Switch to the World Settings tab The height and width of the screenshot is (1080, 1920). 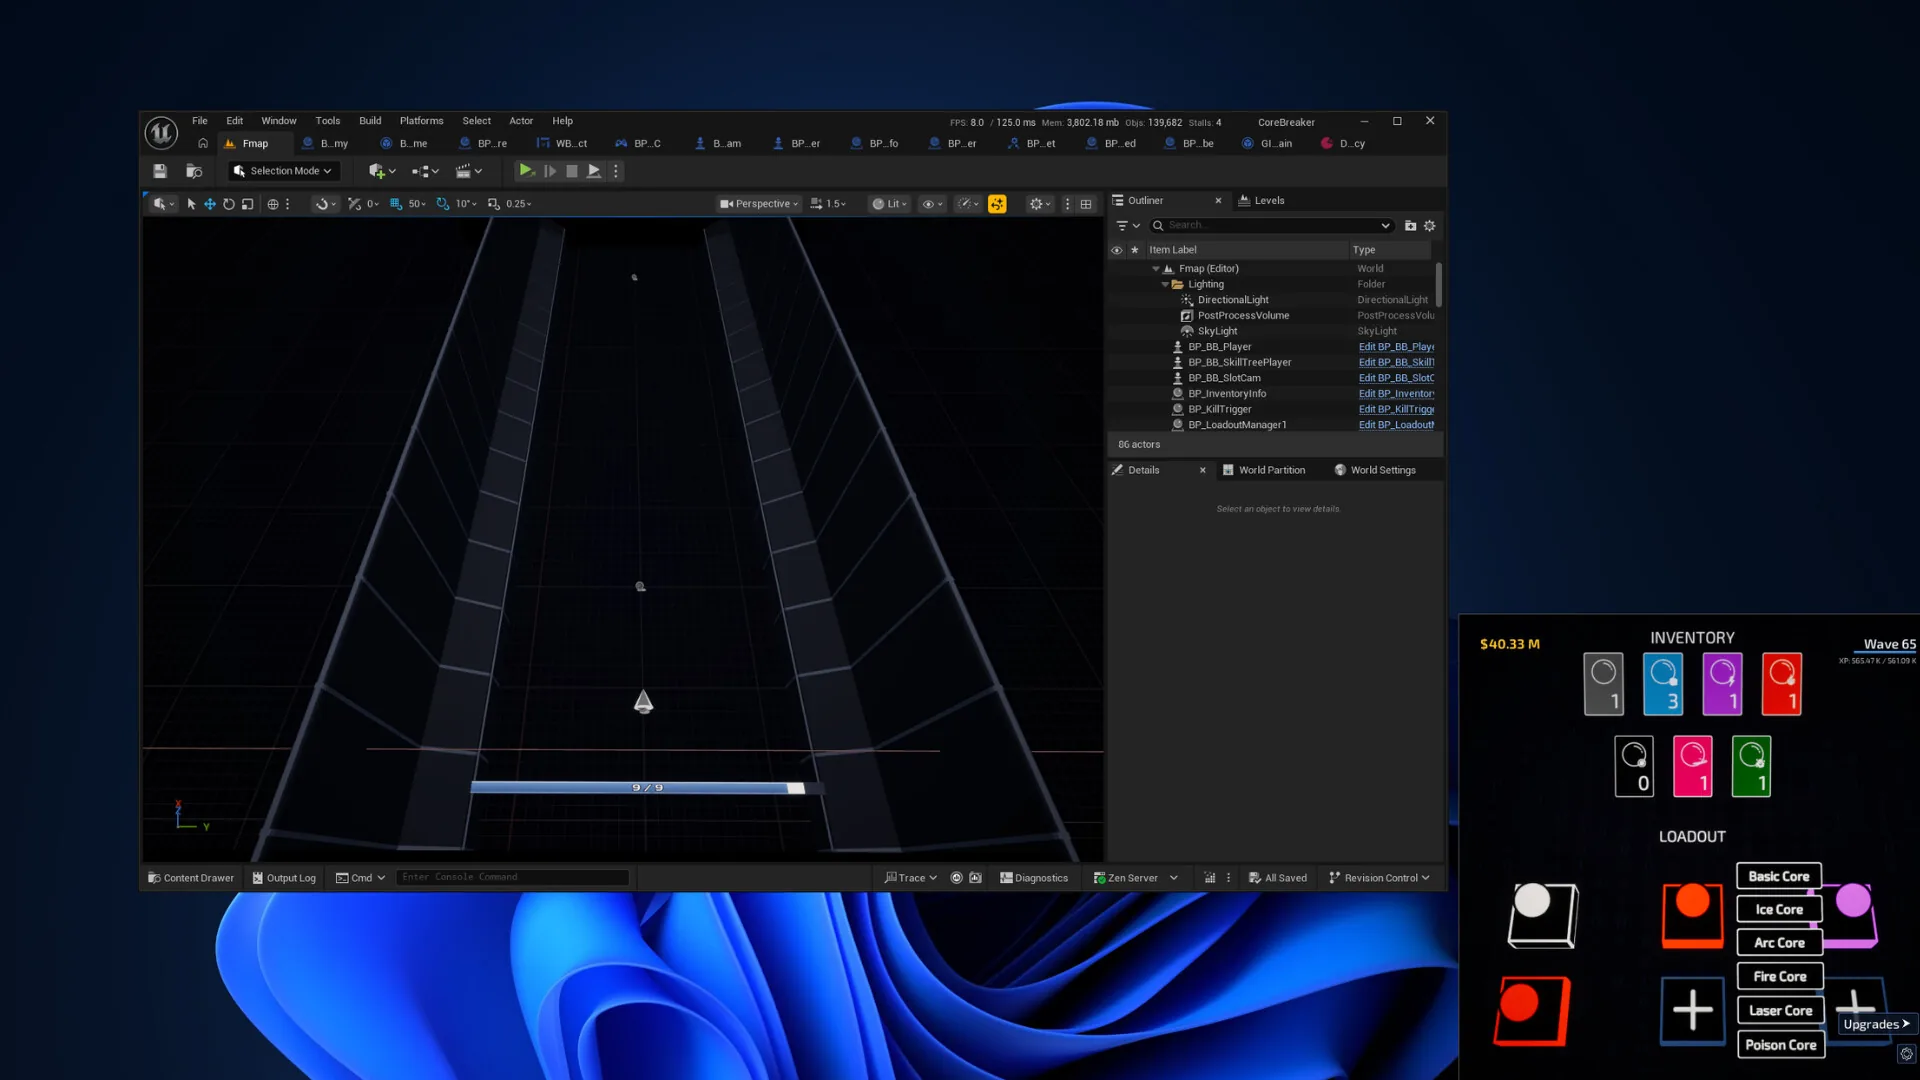point(1376,470)
